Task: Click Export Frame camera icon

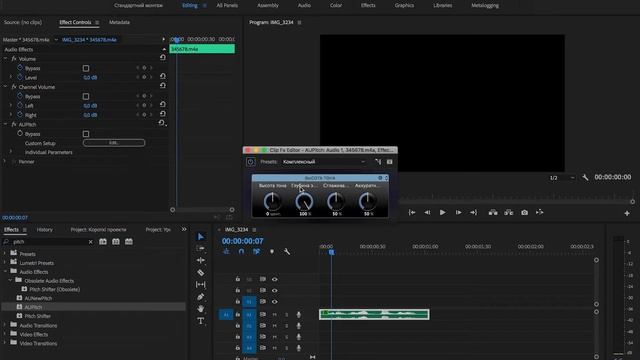Action: pos(524,213)
